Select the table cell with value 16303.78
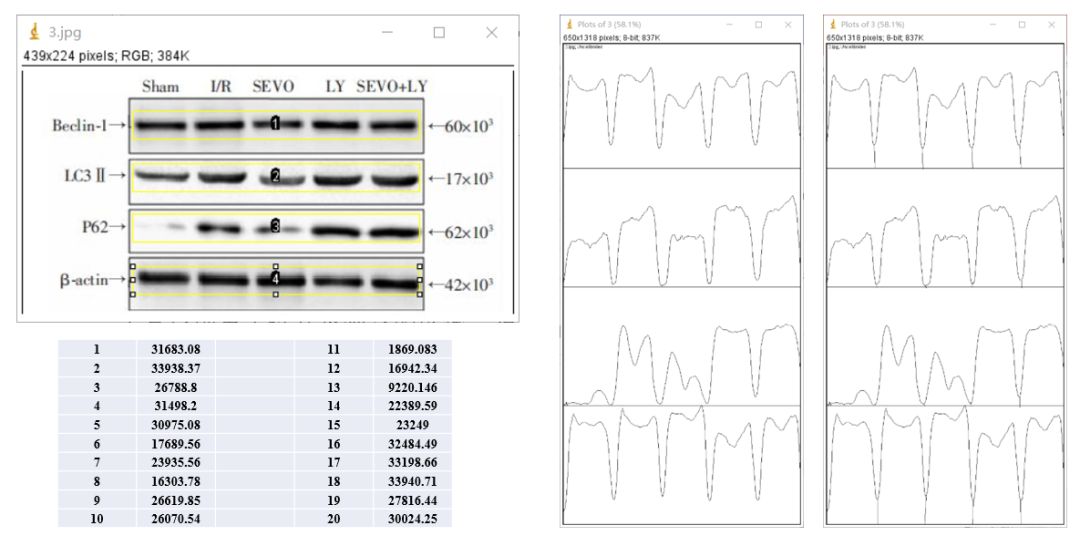This screenshot has height=546, width=1080. 176,481
